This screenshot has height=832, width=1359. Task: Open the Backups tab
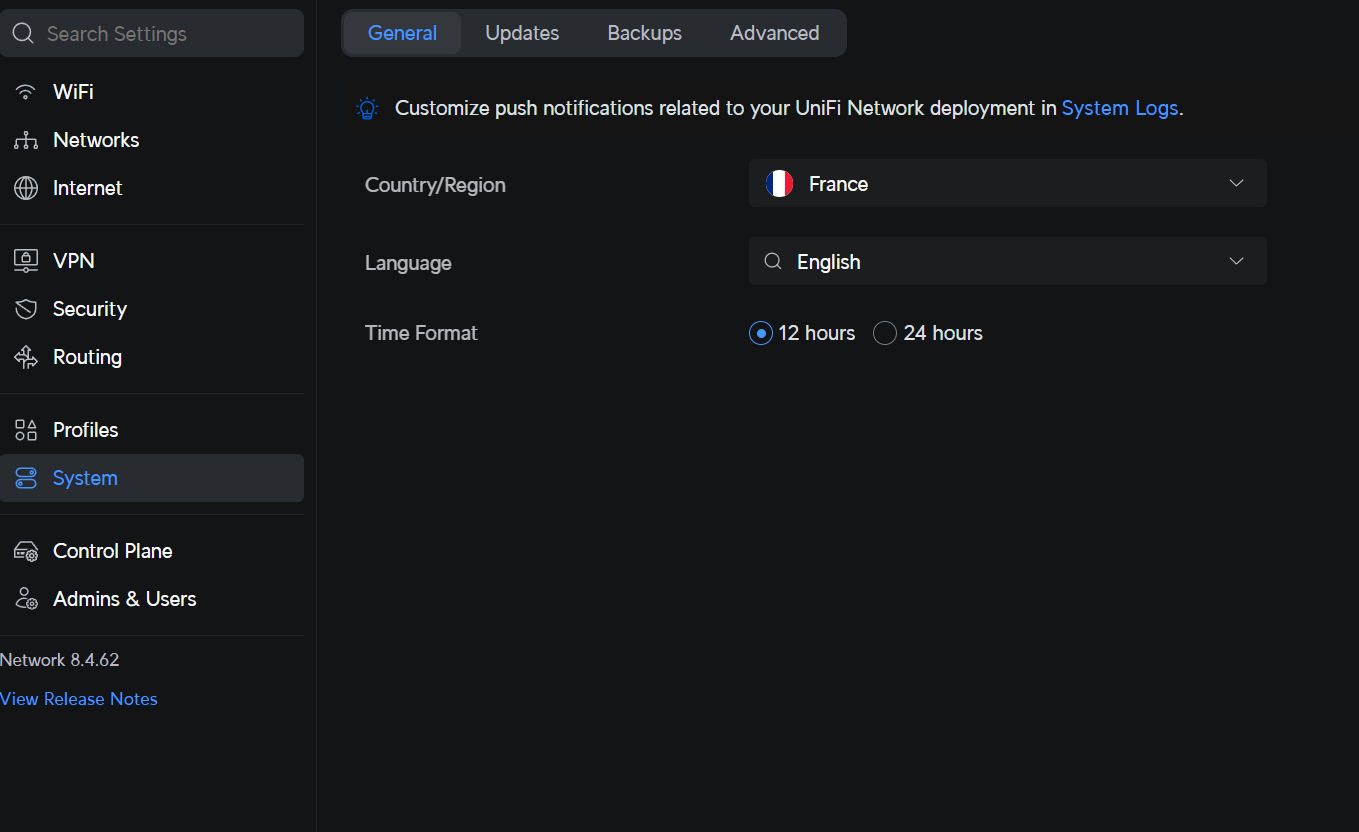(x=644, y=33)
